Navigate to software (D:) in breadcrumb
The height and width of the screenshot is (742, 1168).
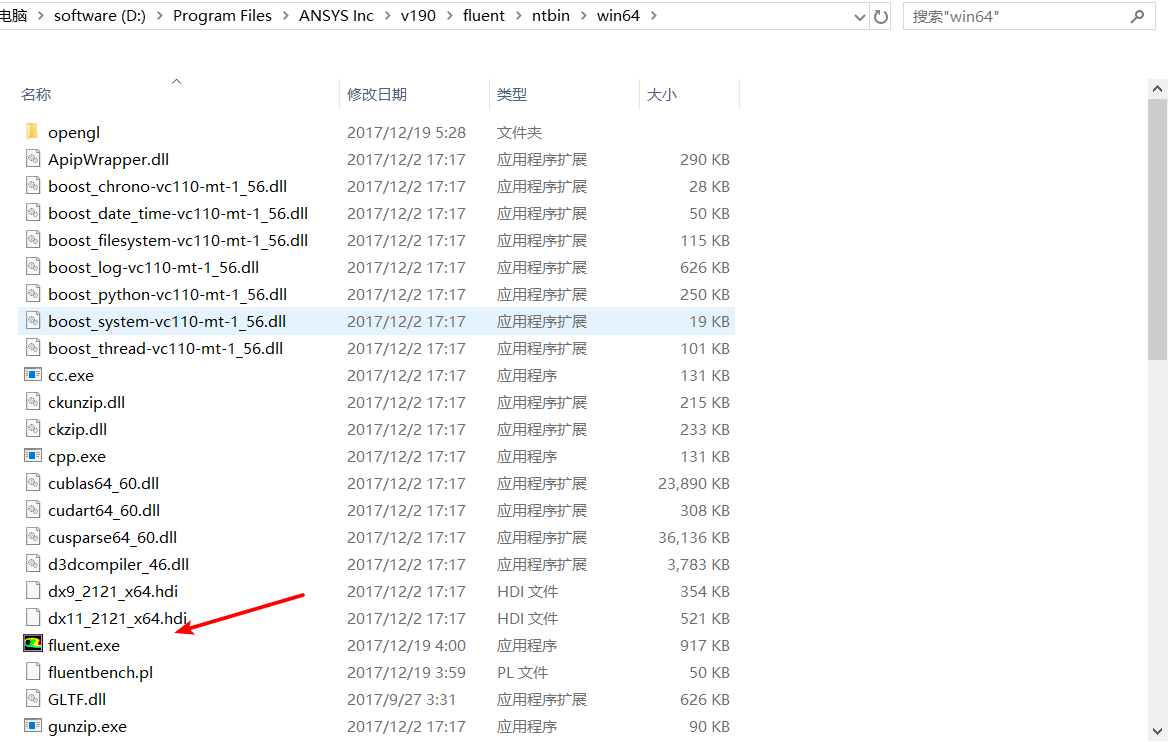pyautogui.click(x=98, y=15)
